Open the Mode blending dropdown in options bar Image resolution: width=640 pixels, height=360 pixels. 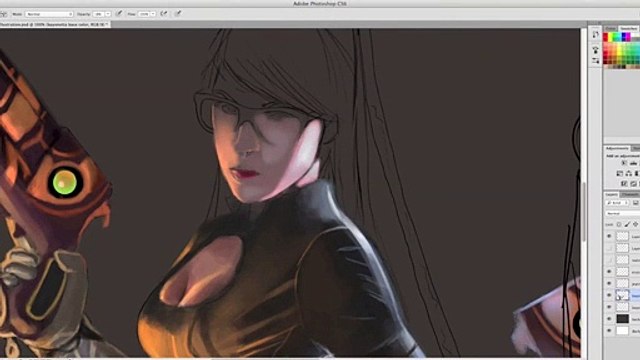click(49, 14)
